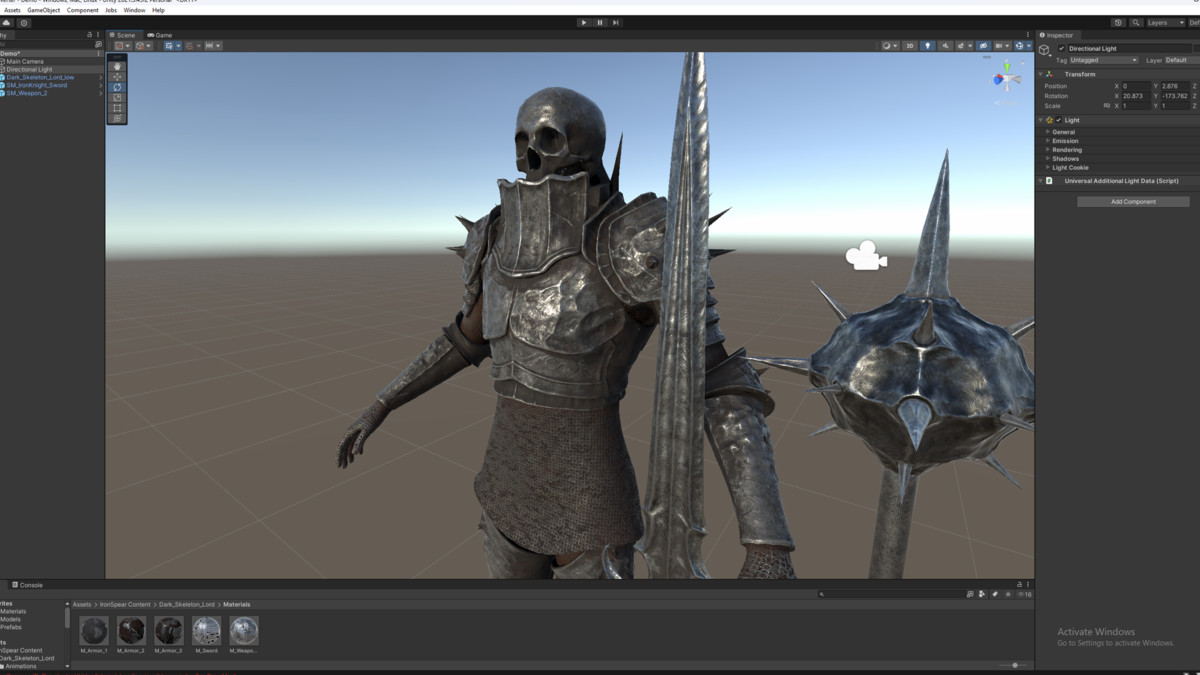Image resolution: width=1200 pixels, height=675 pixels.
Task: Select the M_Sword material thumbnail
Action: 207,631
